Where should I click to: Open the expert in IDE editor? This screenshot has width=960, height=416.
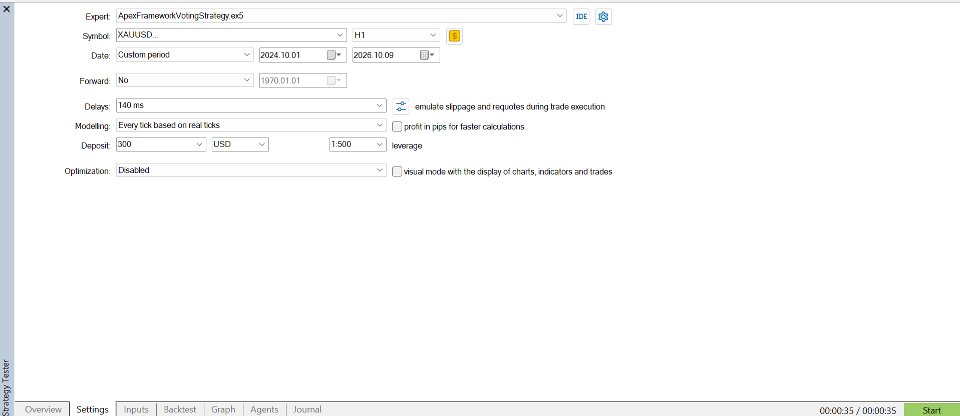click(x=581, y=17)
